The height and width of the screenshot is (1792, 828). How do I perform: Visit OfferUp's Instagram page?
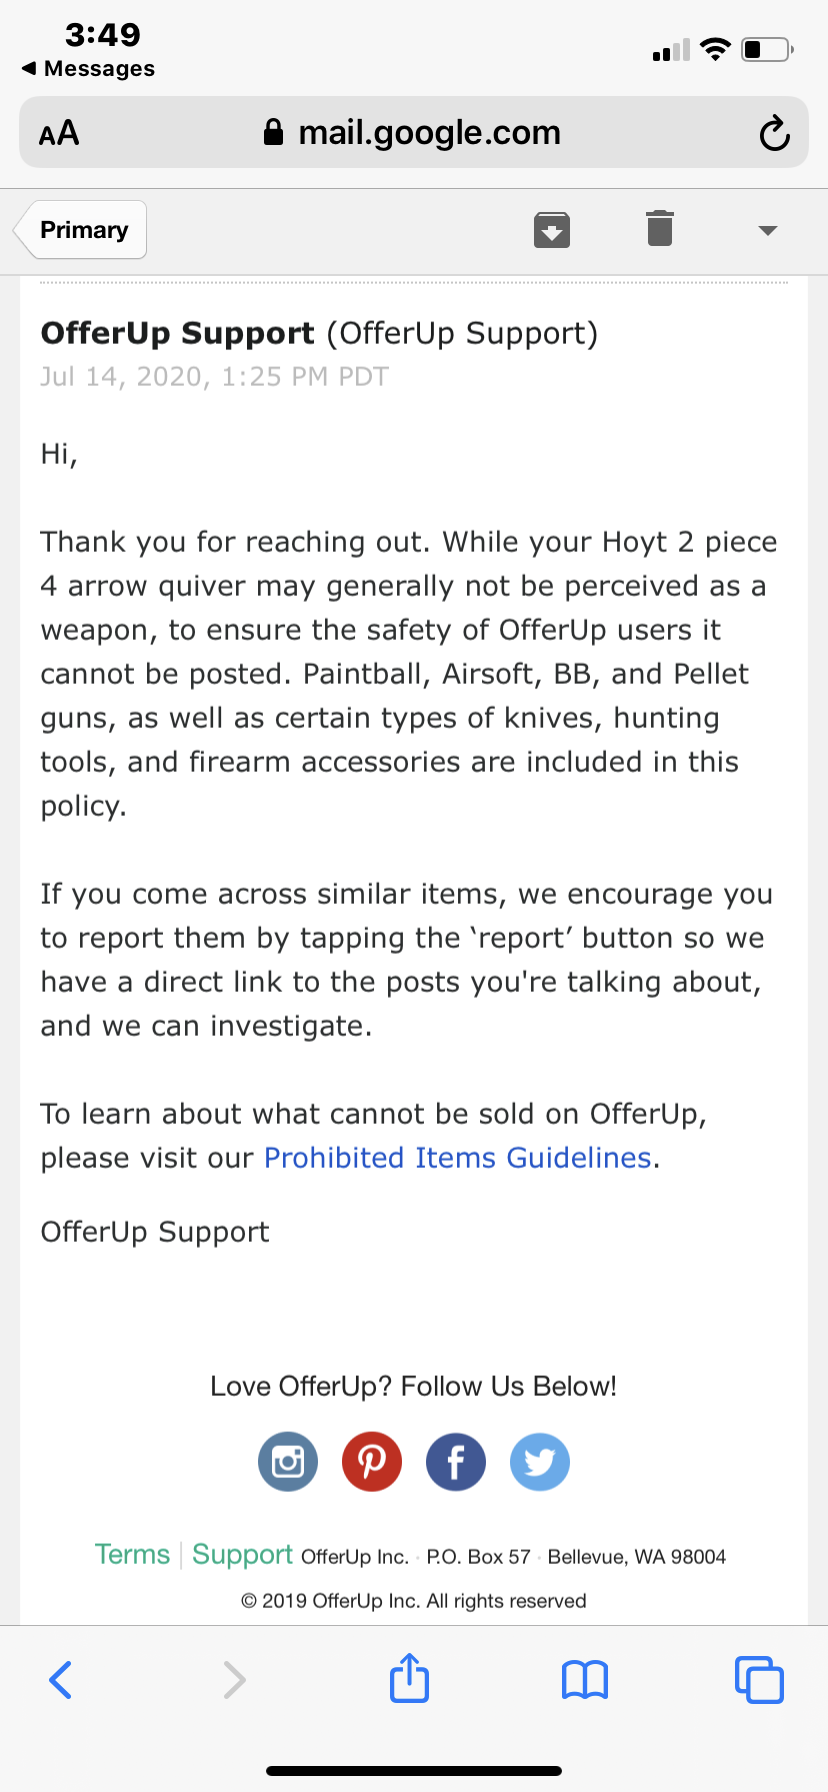click(x=288, y=1462)
